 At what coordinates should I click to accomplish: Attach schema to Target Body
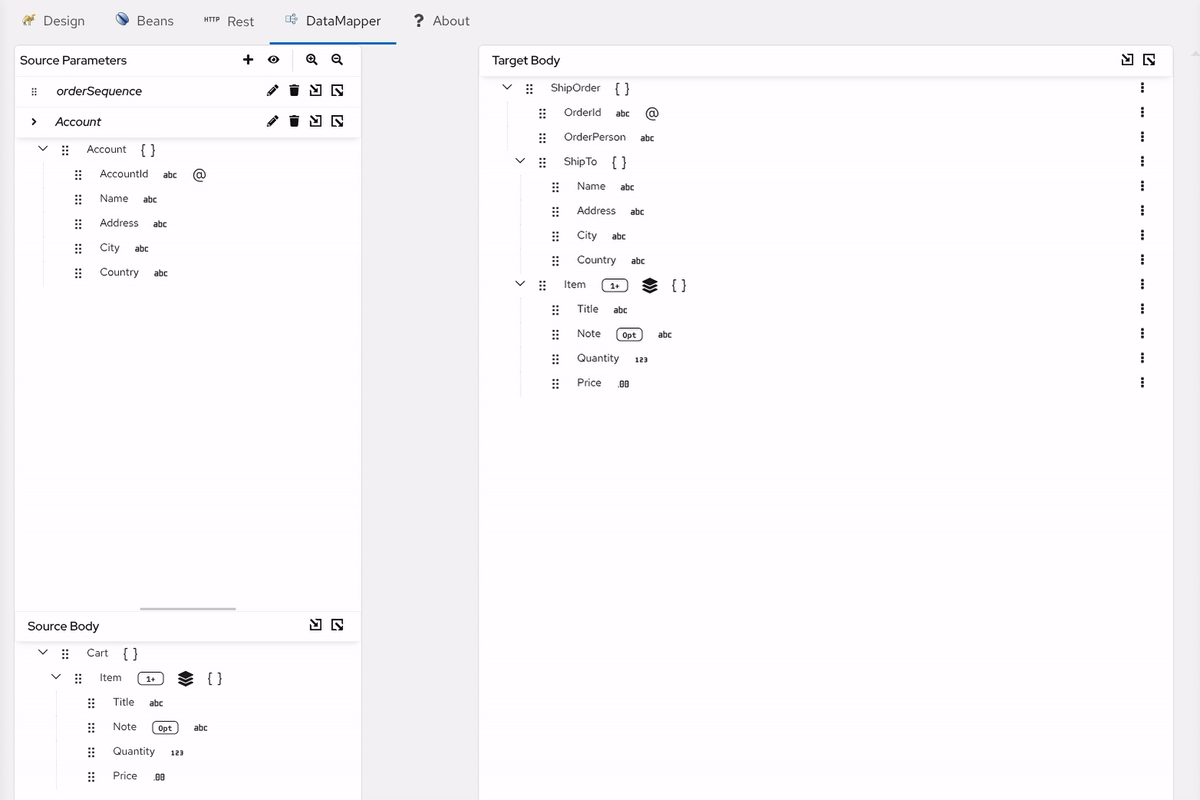tap(1128, 60)
